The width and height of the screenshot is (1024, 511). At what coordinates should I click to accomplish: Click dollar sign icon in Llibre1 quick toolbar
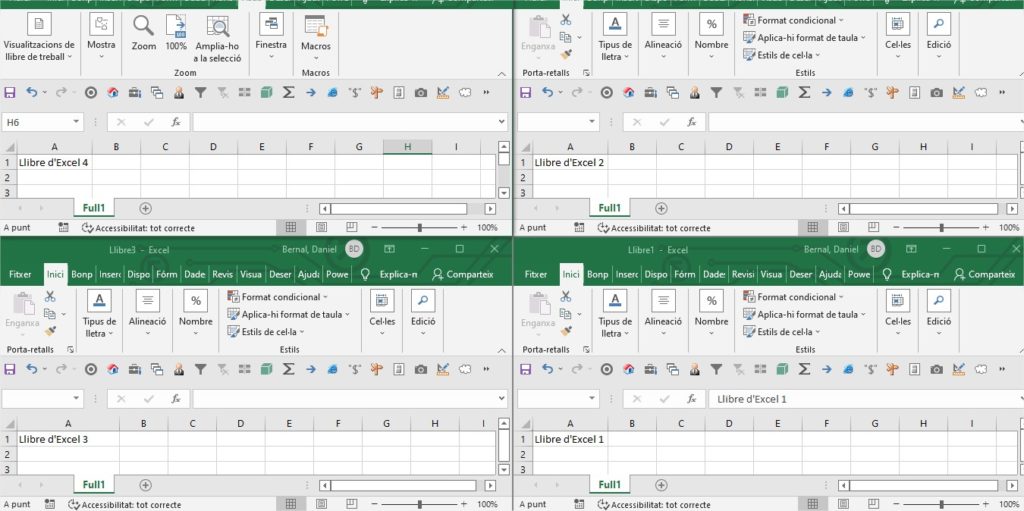click(x=871, y=369)
